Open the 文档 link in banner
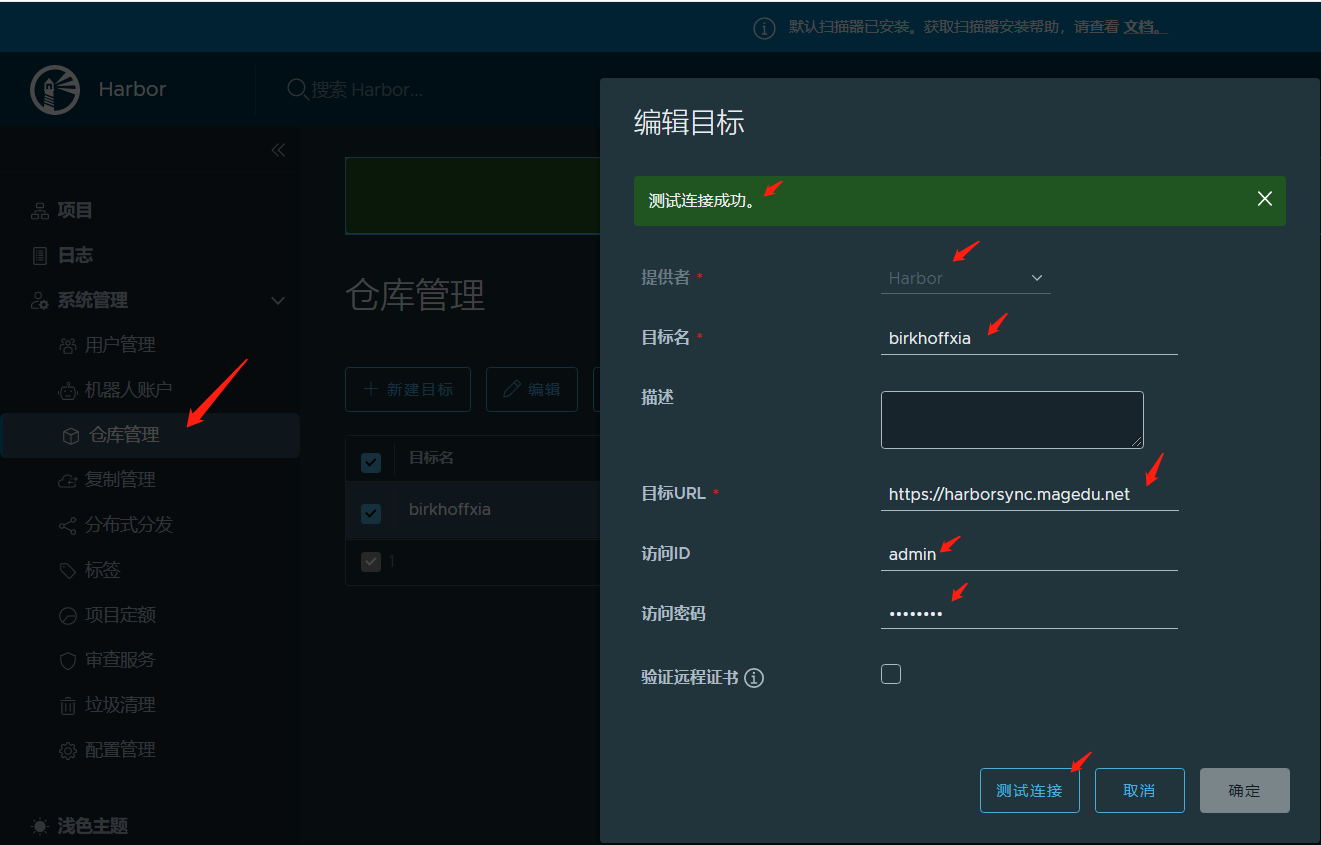The image size is (1321, 845). [1144, 28]
